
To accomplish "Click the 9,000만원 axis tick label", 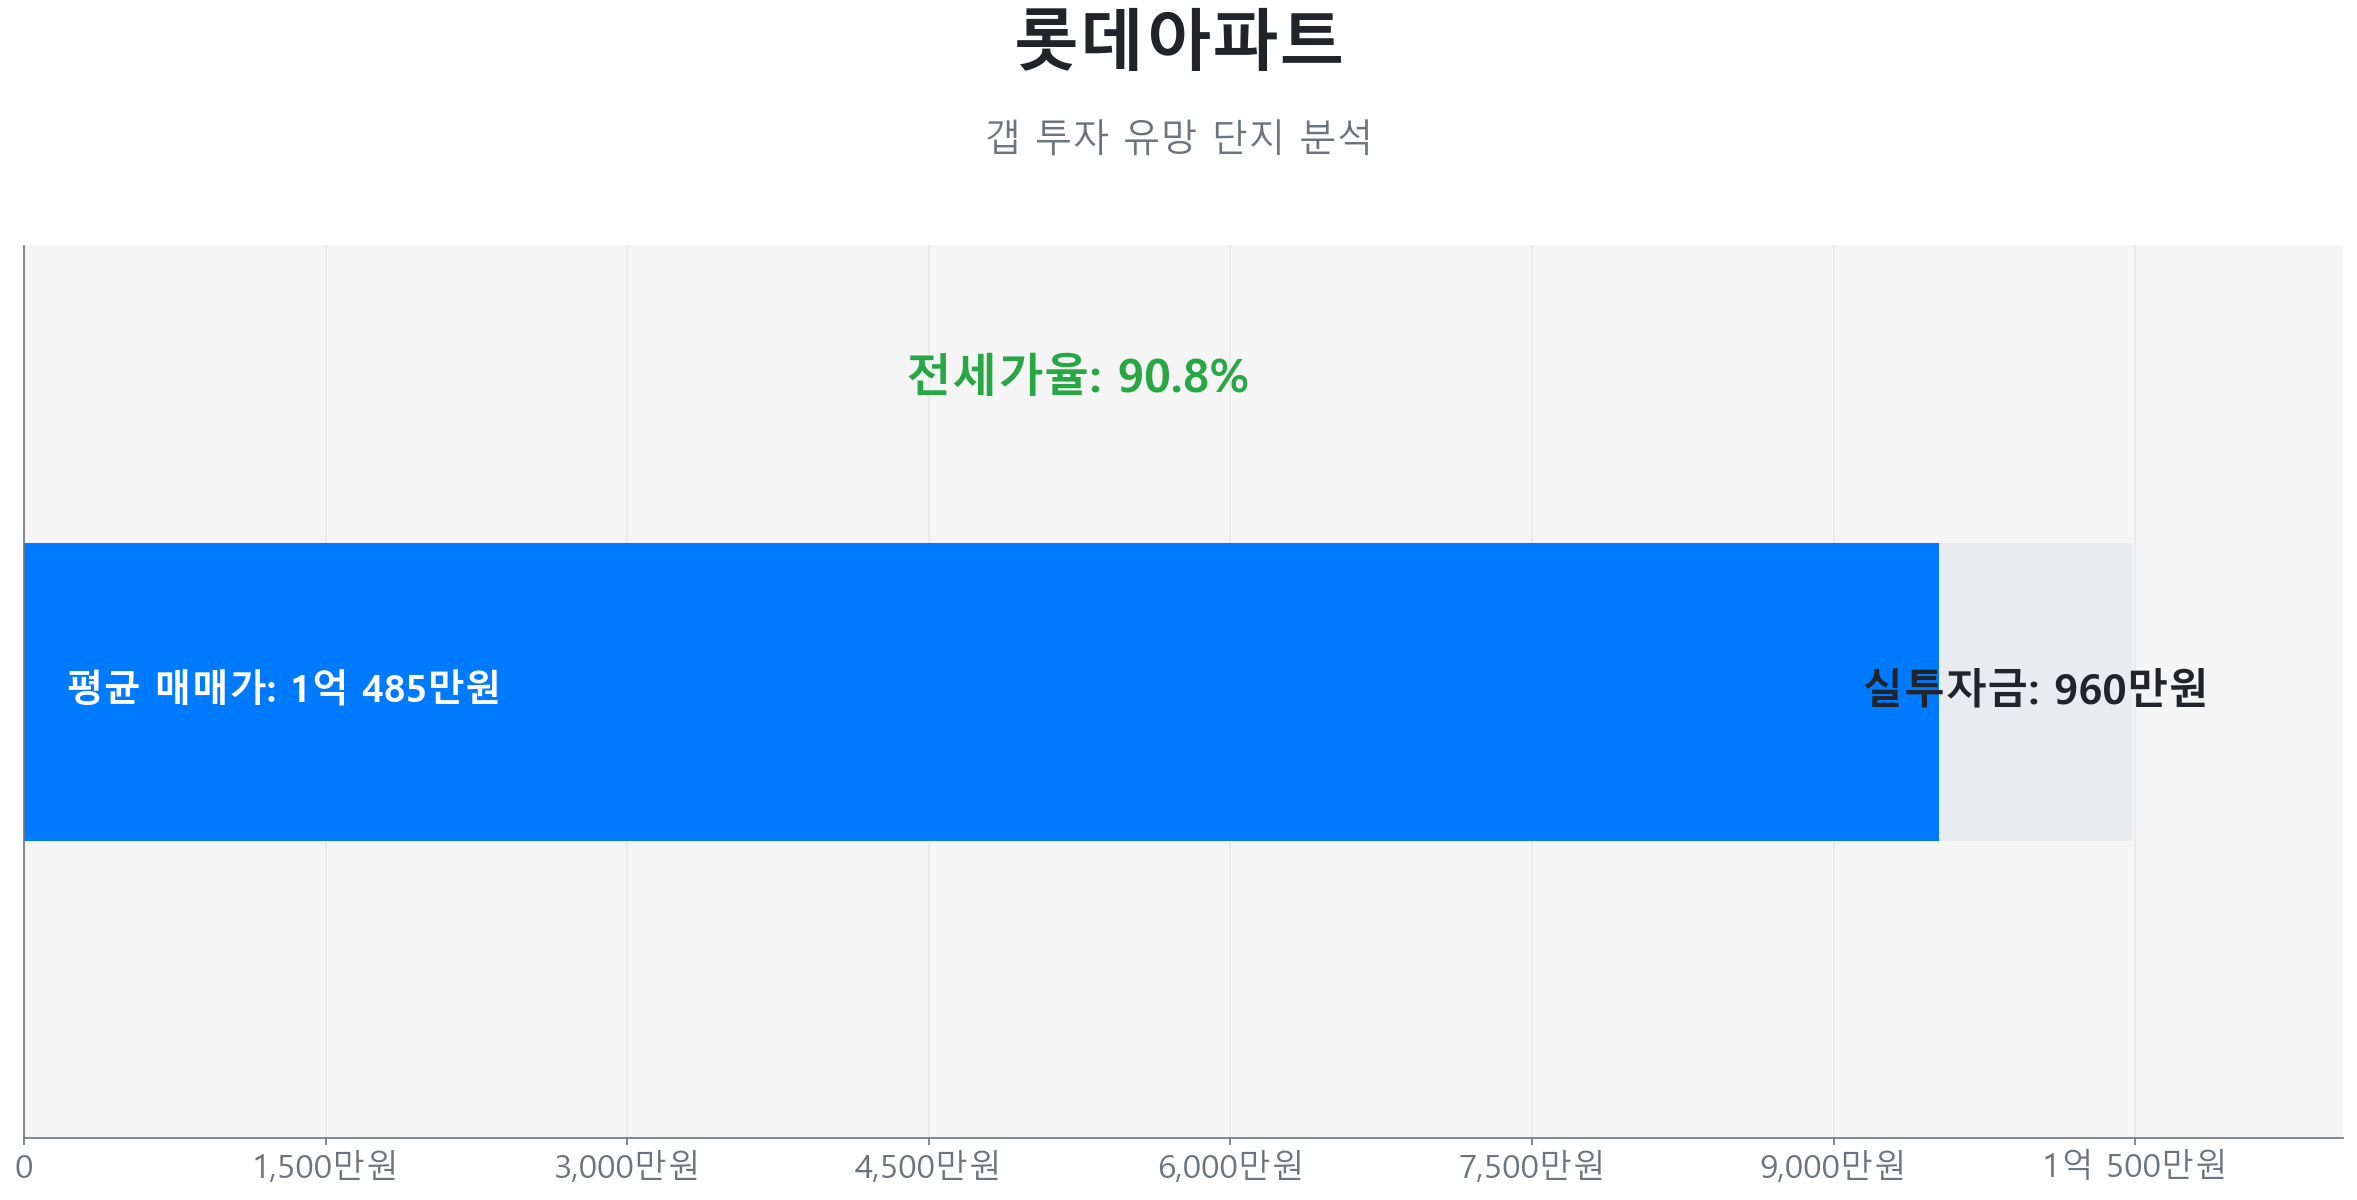I will pos(1833,1166).
